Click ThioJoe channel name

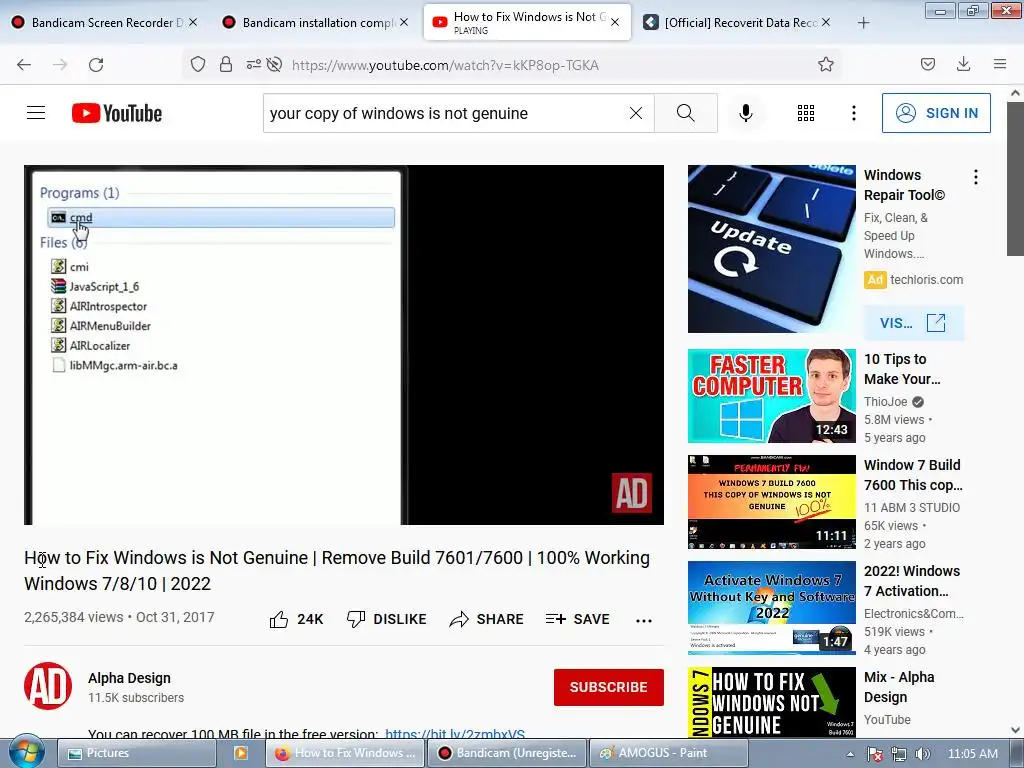point(886,402)
